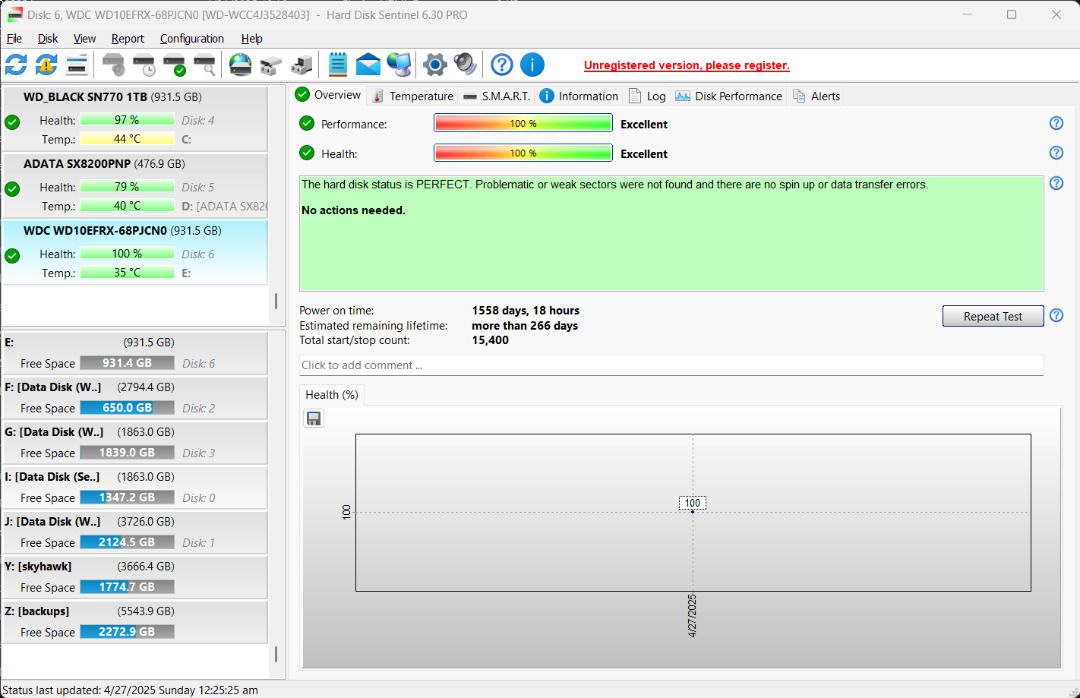The width and height of the screenshot is (1080, 698).
Task: Switch to the Temperature tab
Action: (413, 96)
